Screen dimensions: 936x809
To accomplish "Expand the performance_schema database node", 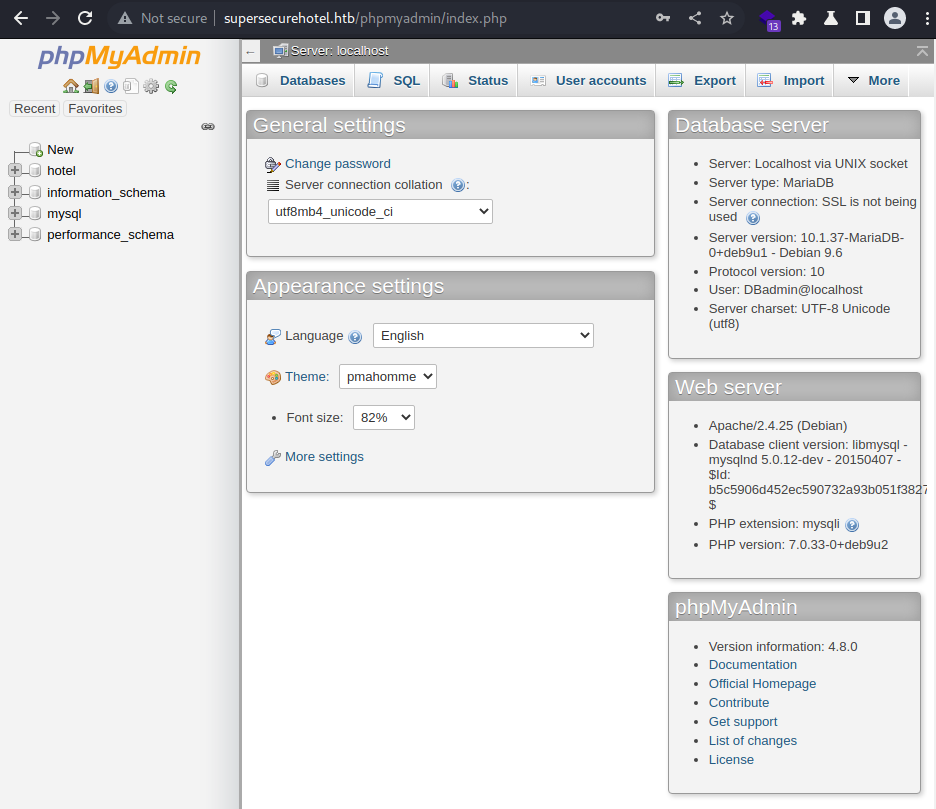I will coord(15,233).
